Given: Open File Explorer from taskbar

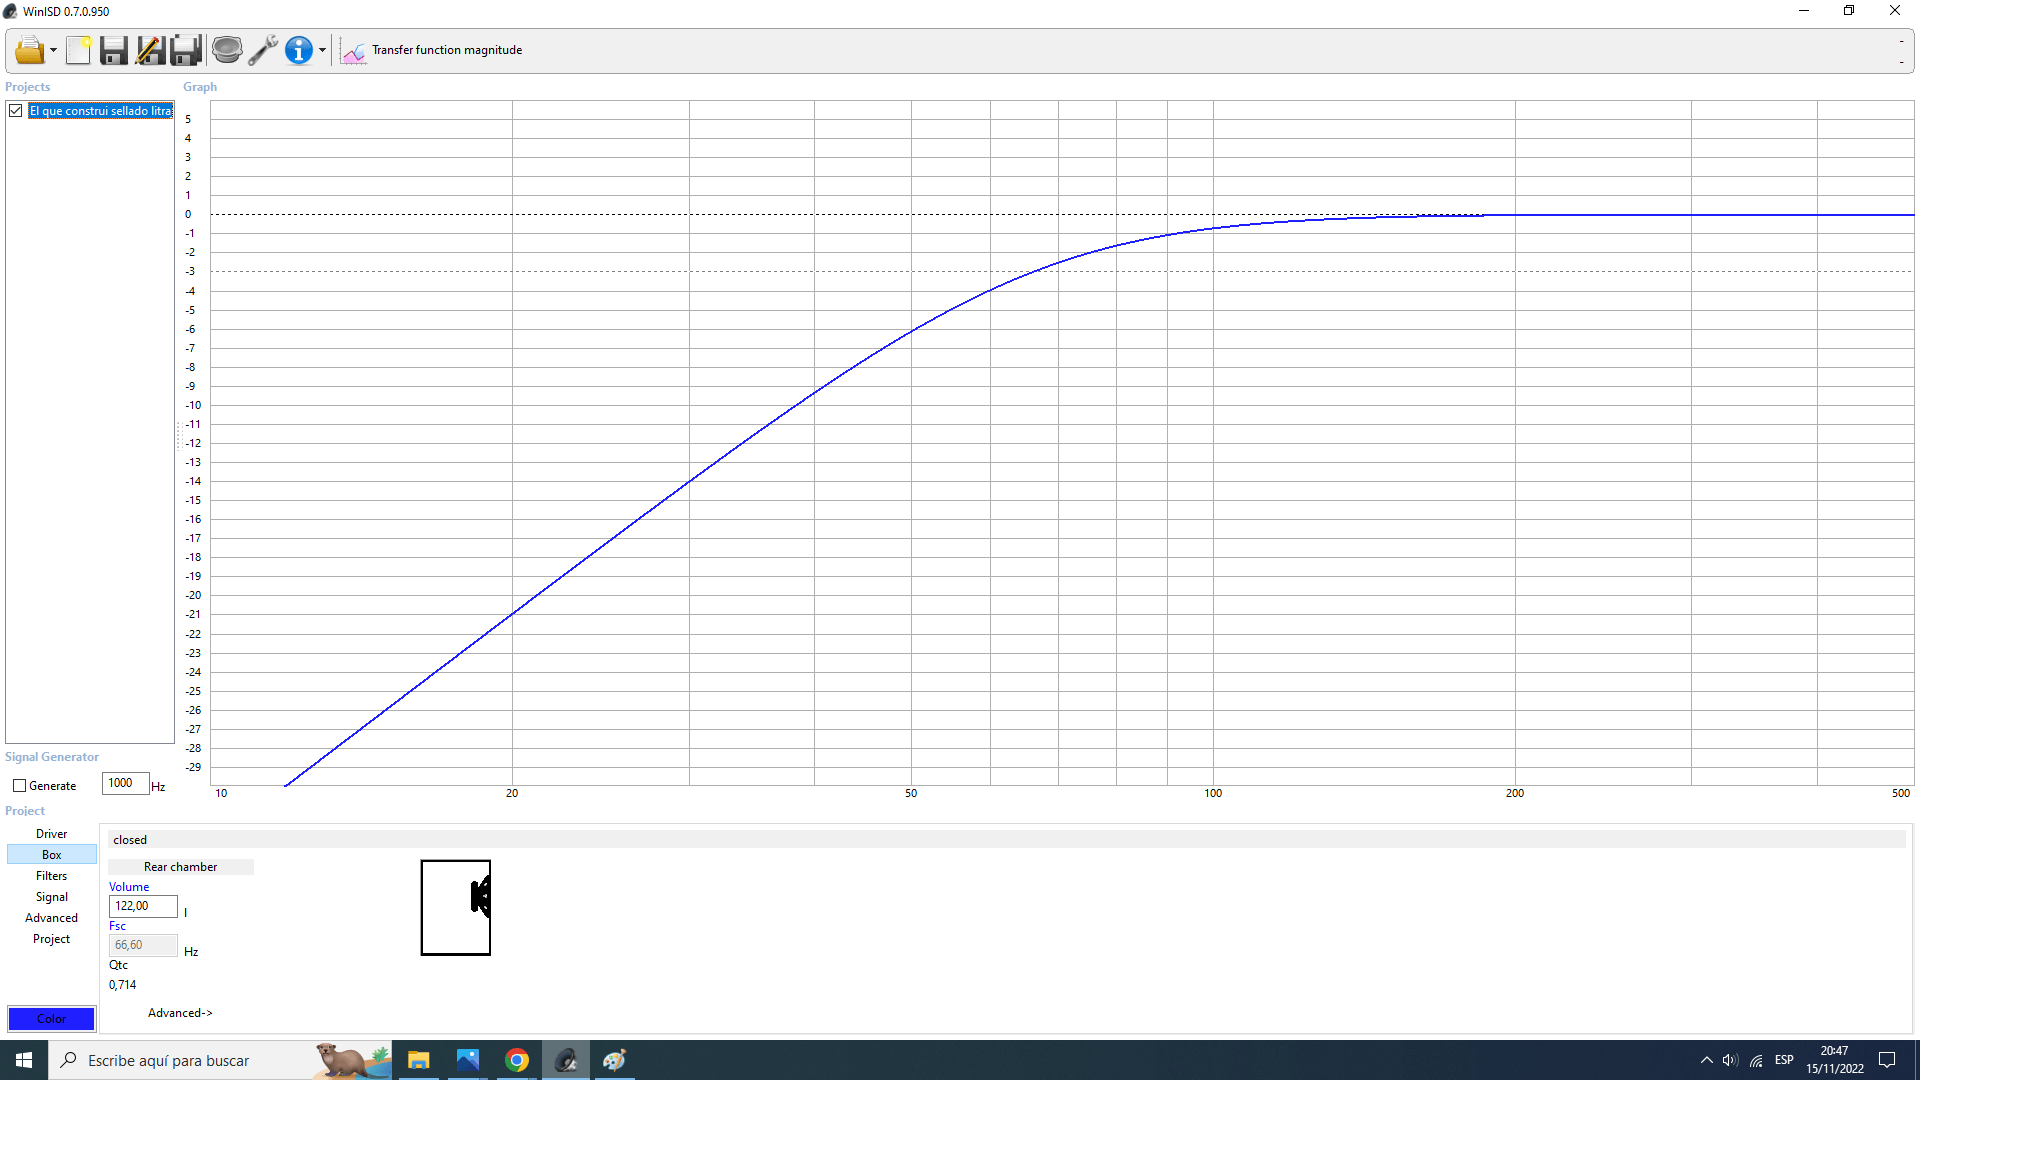Looking at the screenshot, I should pos(419,1060).
